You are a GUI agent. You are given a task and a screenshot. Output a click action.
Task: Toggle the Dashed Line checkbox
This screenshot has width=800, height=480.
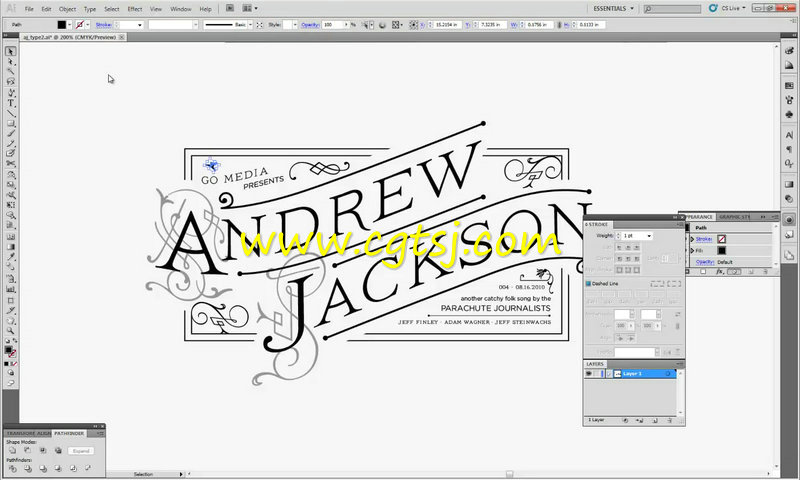pyautogui.click(x=588, y=284)
